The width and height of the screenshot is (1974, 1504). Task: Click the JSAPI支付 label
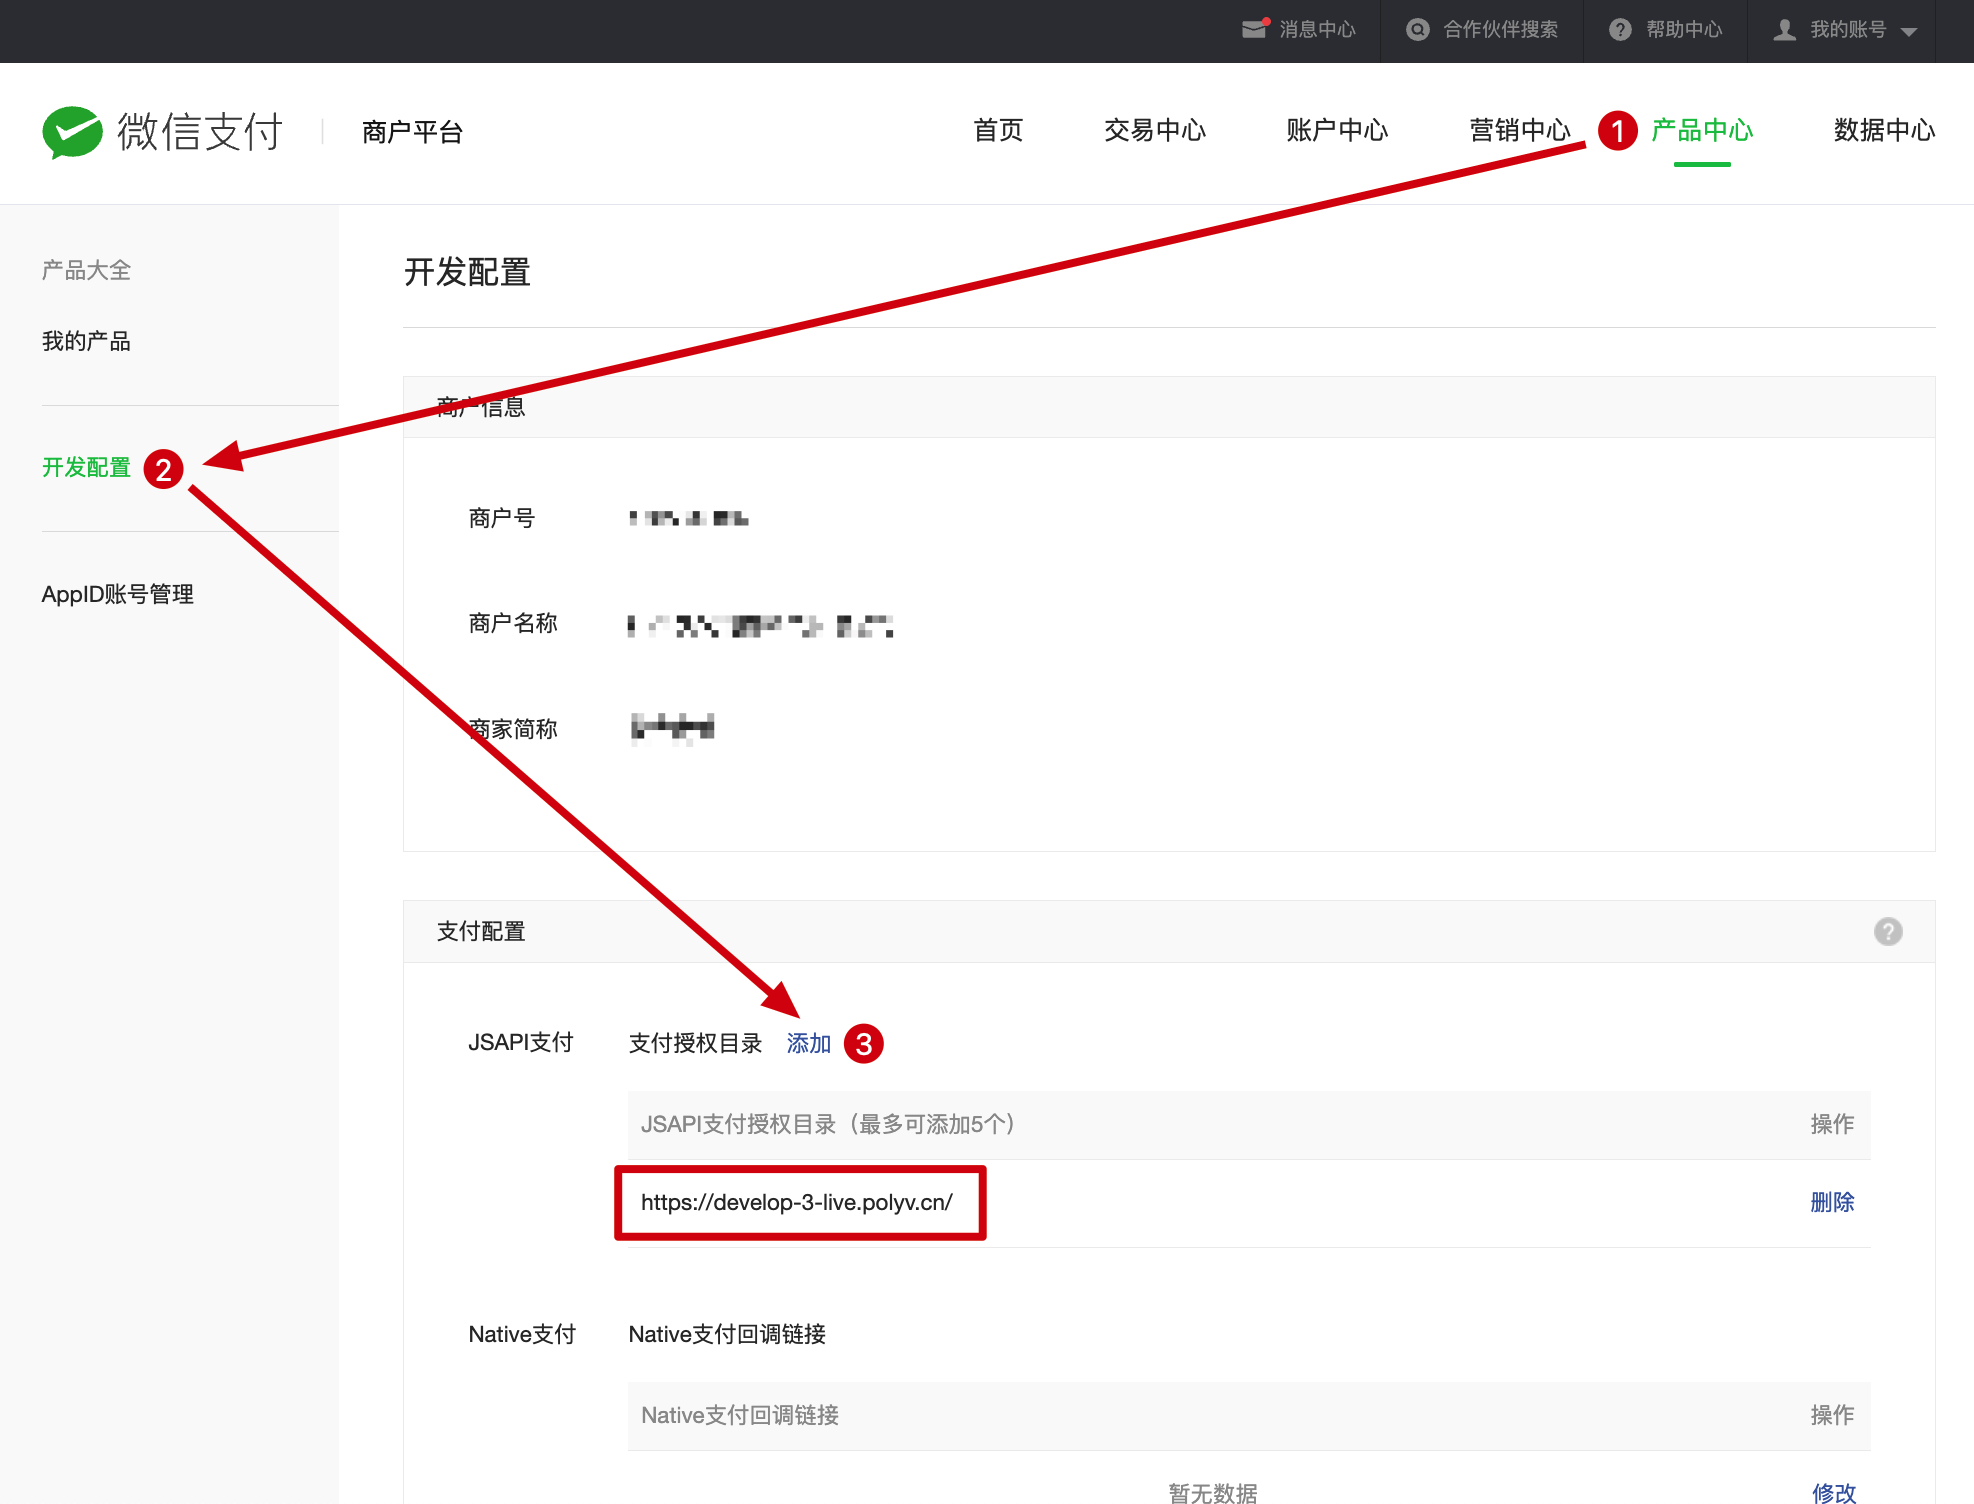(x=520, y=1042)
